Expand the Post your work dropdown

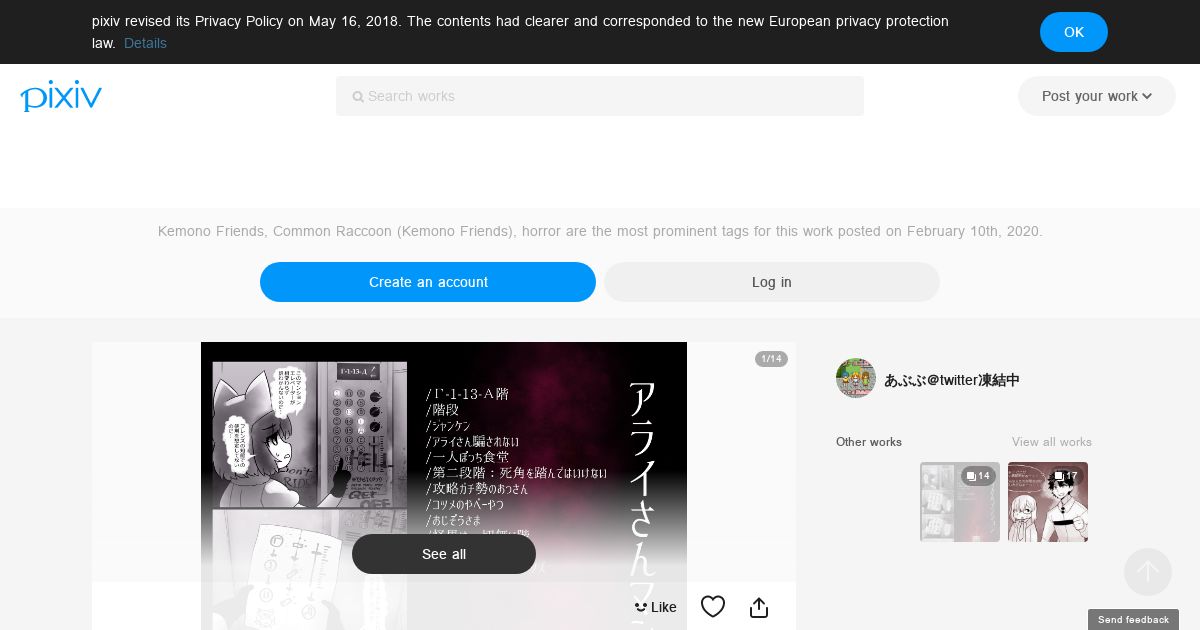click(x=1097, y=96)
